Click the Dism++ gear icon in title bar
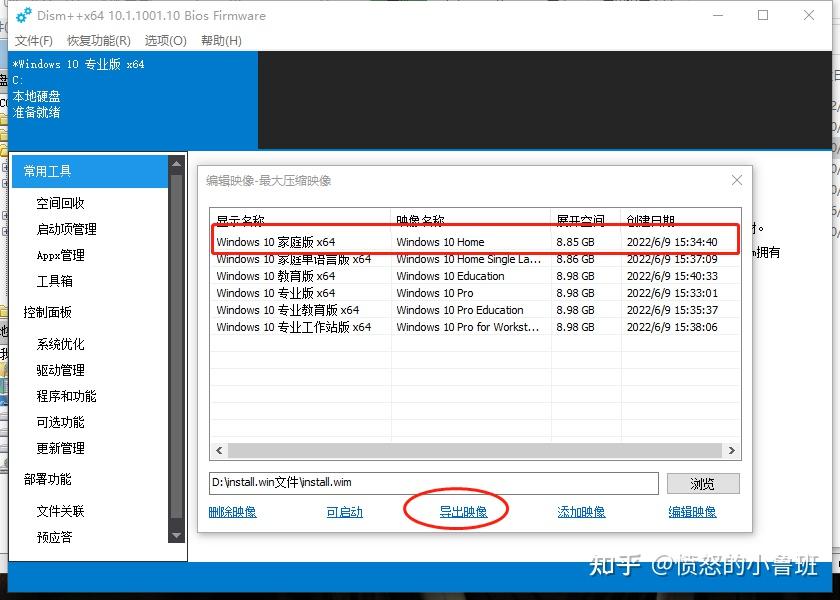 [x=24, y=16]
